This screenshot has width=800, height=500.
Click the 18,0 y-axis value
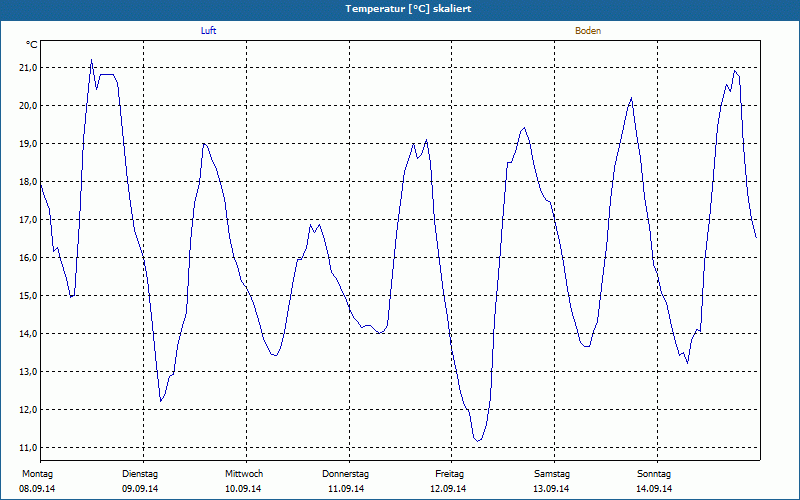click(28, 182)
